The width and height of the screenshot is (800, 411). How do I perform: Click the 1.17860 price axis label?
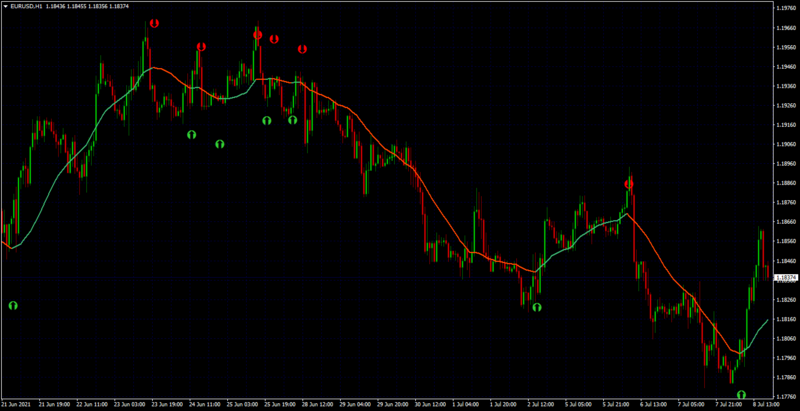coord(786,377)
